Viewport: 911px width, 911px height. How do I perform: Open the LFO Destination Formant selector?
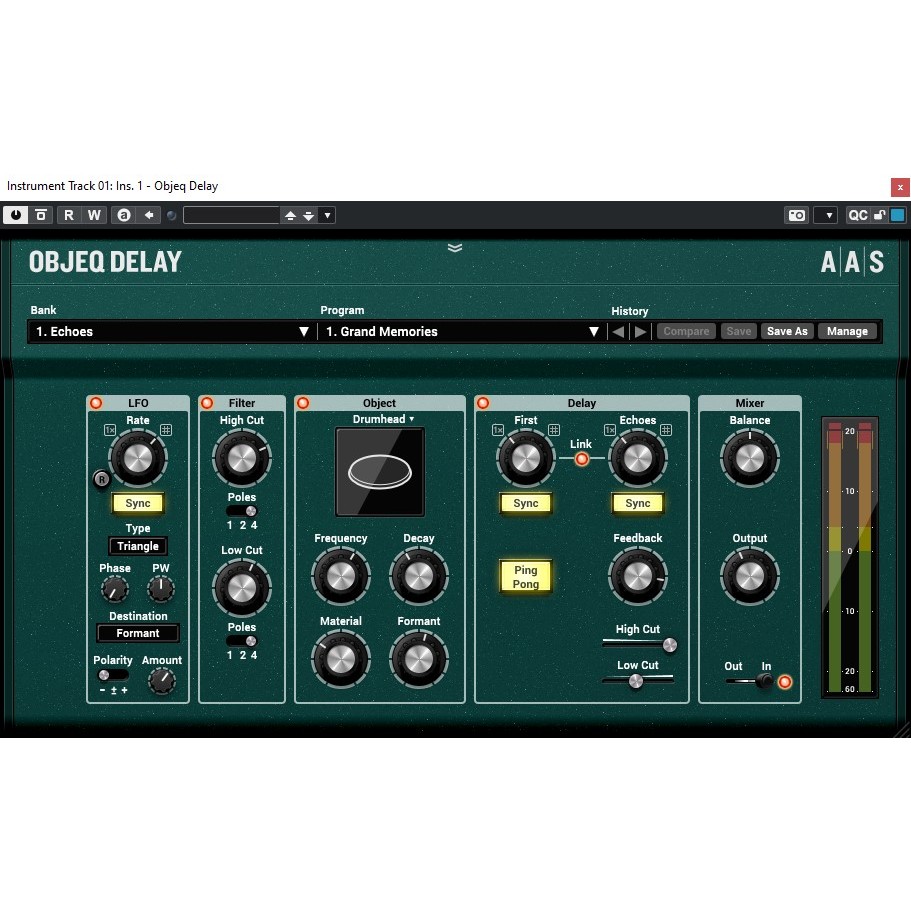(x=138, y=633)
